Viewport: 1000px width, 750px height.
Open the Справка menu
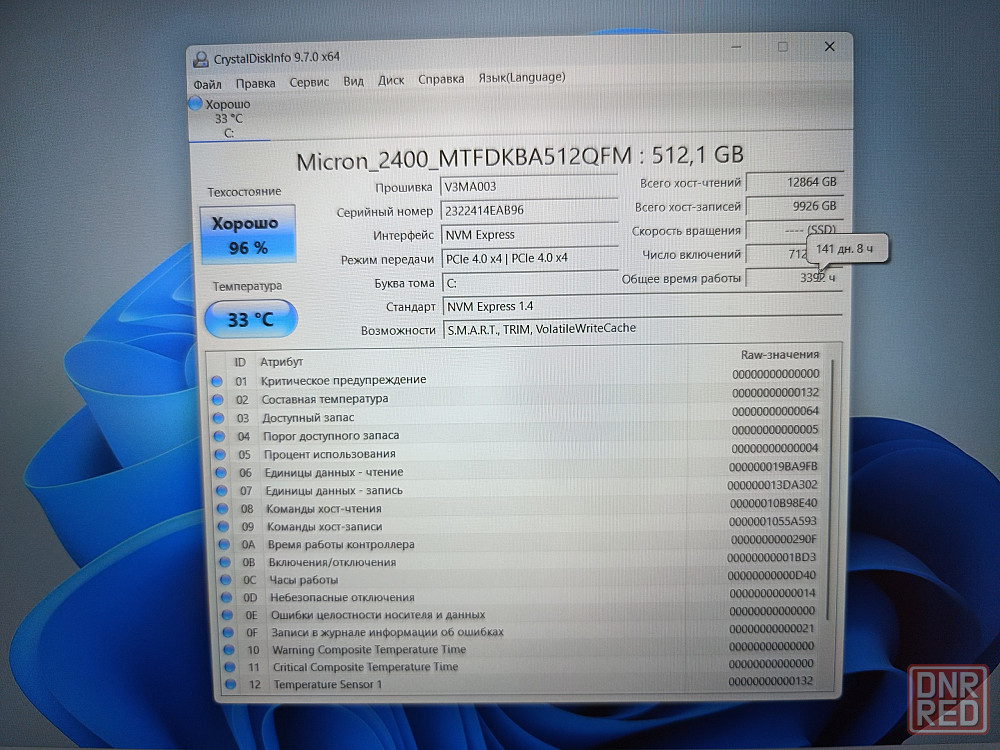(x=441, y=79)
